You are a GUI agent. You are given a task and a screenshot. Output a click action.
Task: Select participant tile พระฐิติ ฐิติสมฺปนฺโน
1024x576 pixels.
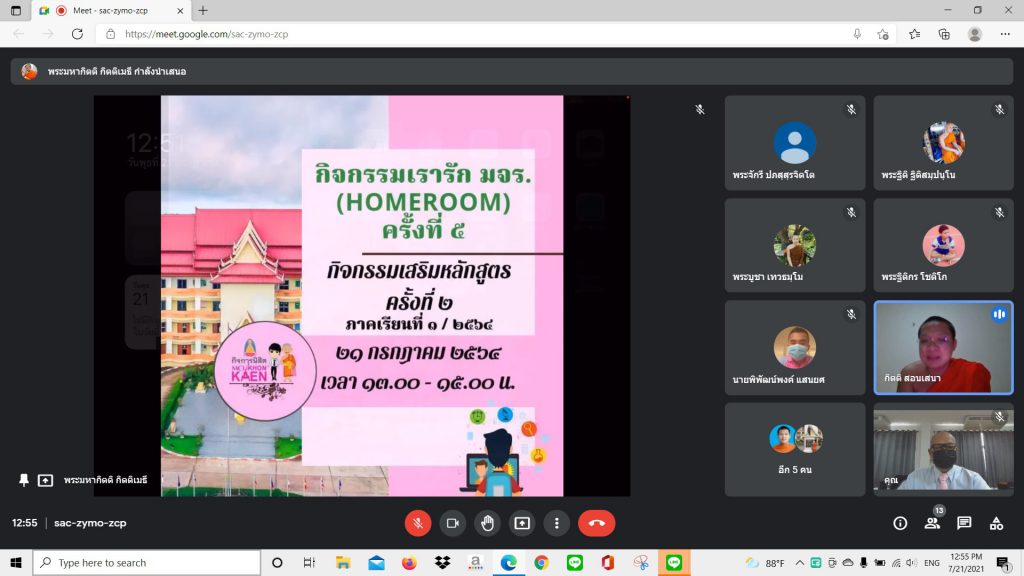pos(944,143)
